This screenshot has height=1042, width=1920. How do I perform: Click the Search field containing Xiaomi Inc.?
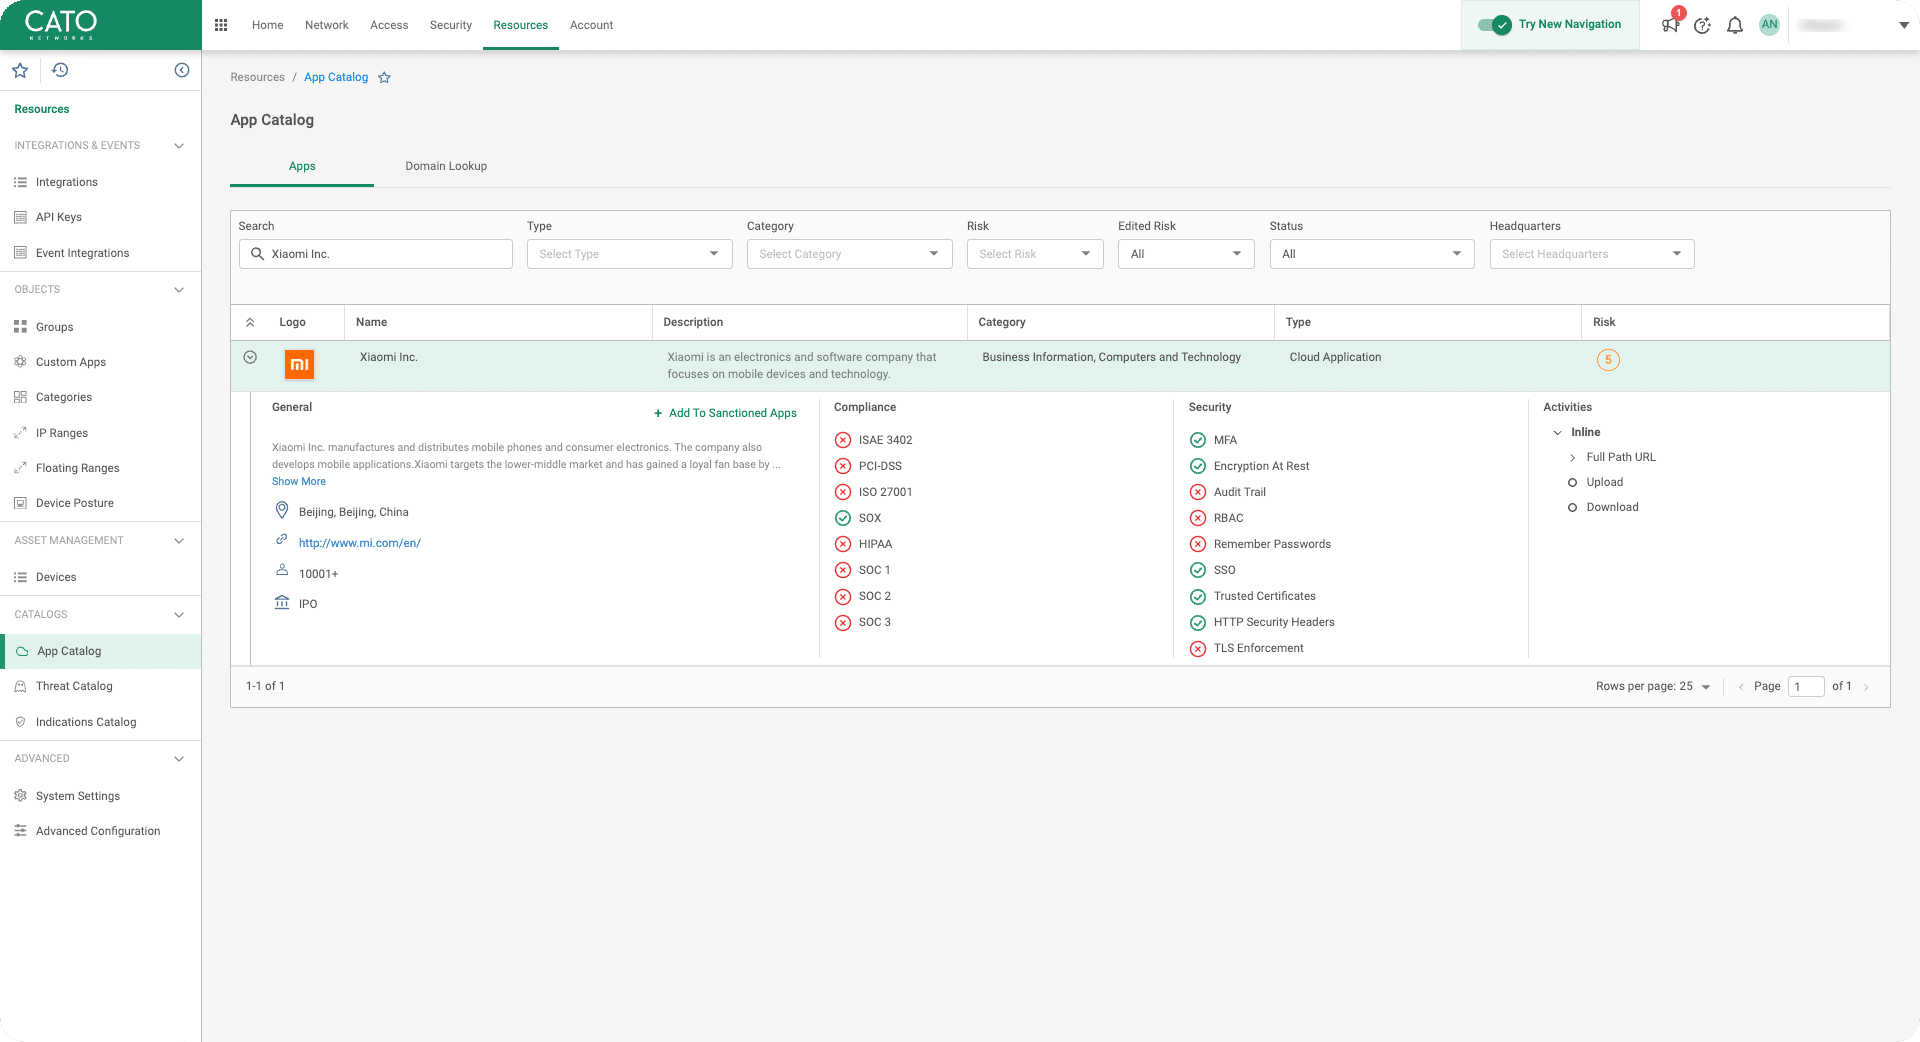click(x=376, y=254)
